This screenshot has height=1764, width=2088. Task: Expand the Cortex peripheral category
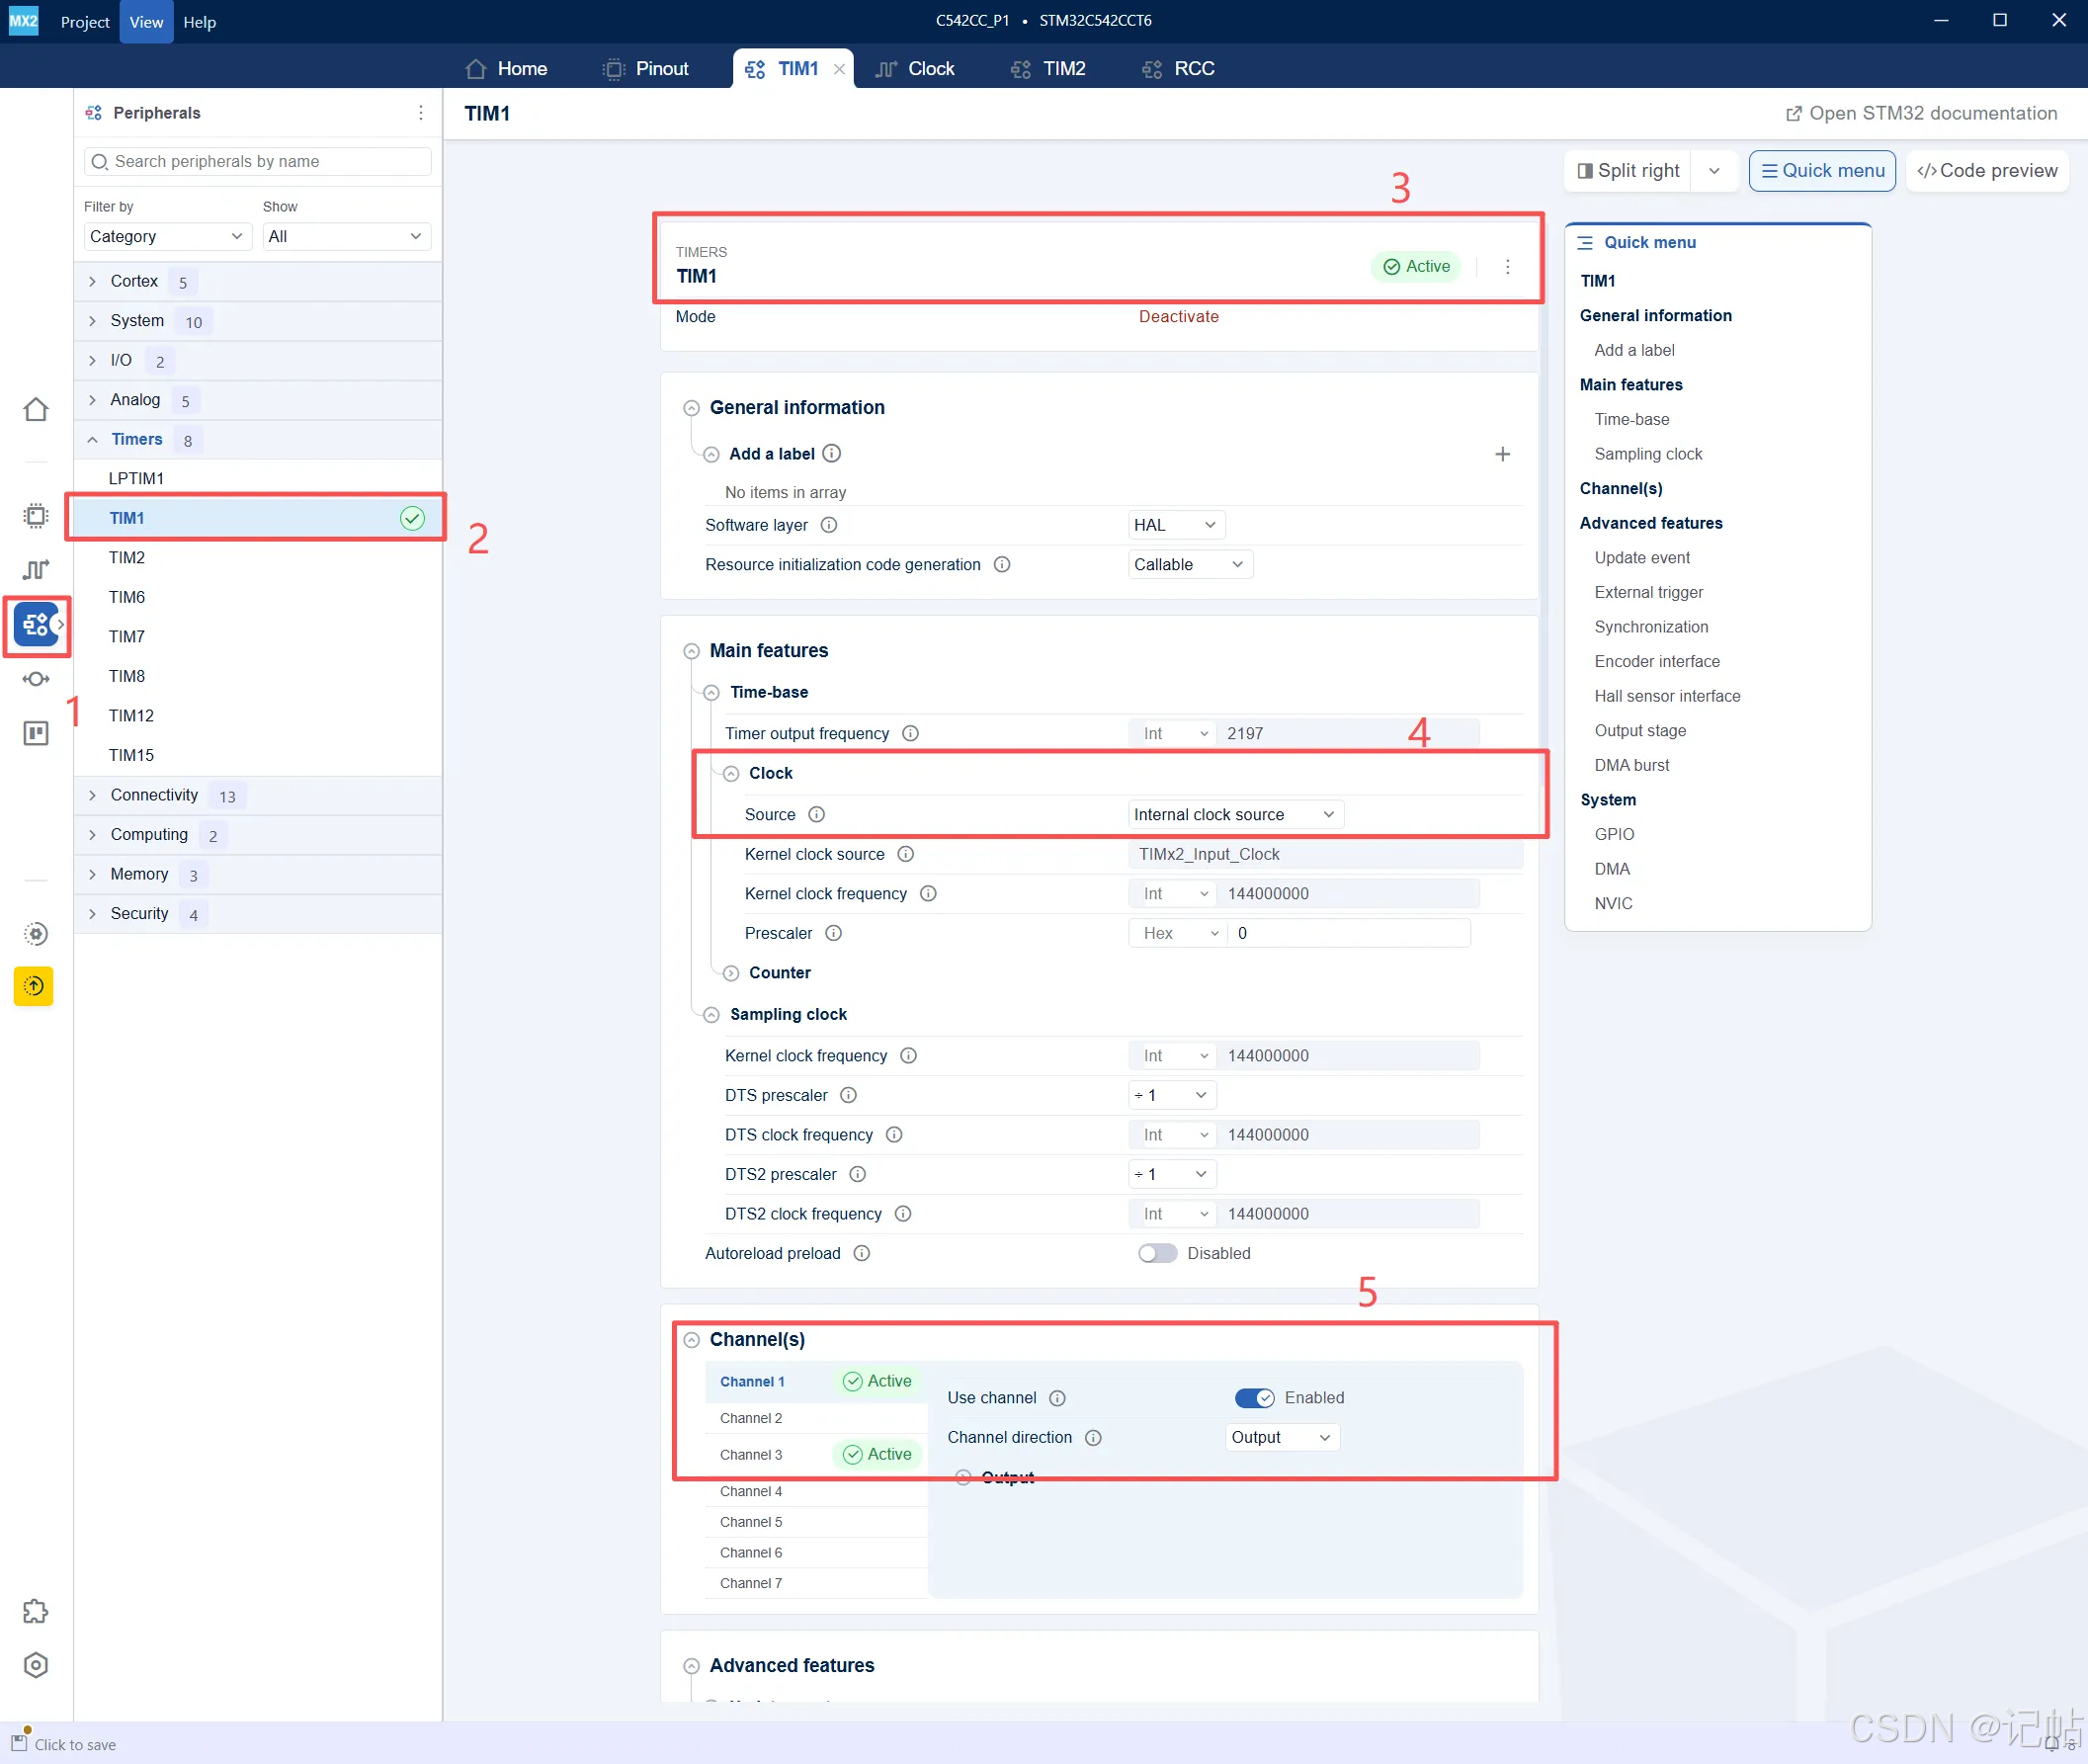92,282
